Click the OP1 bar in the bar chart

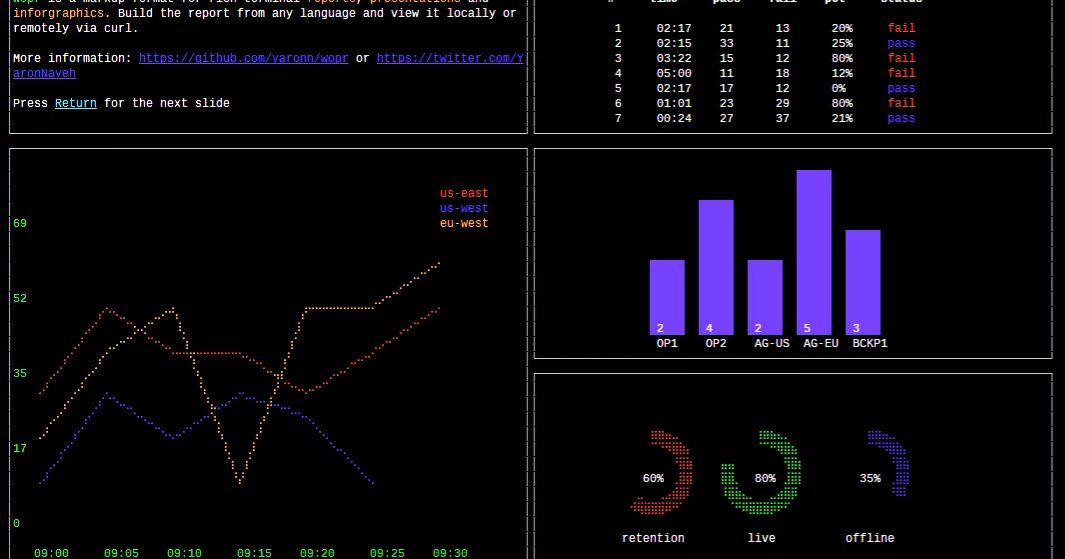tap(667, 297)
